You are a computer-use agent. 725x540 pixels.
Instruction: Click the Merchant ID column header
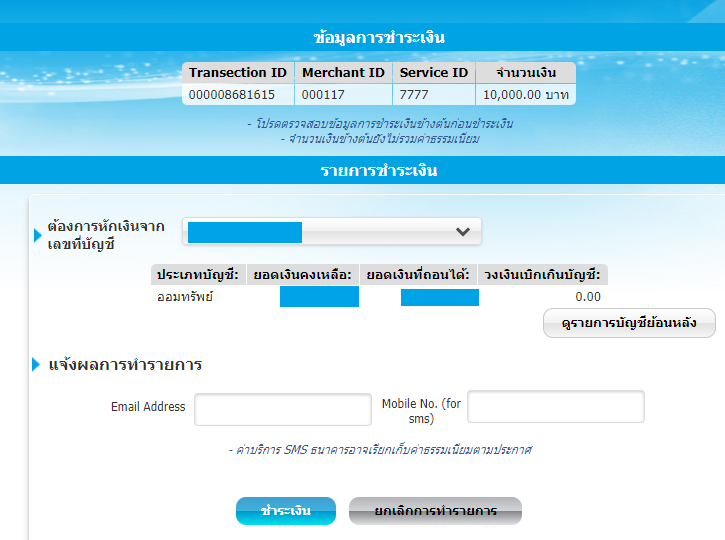click(343, 73)
